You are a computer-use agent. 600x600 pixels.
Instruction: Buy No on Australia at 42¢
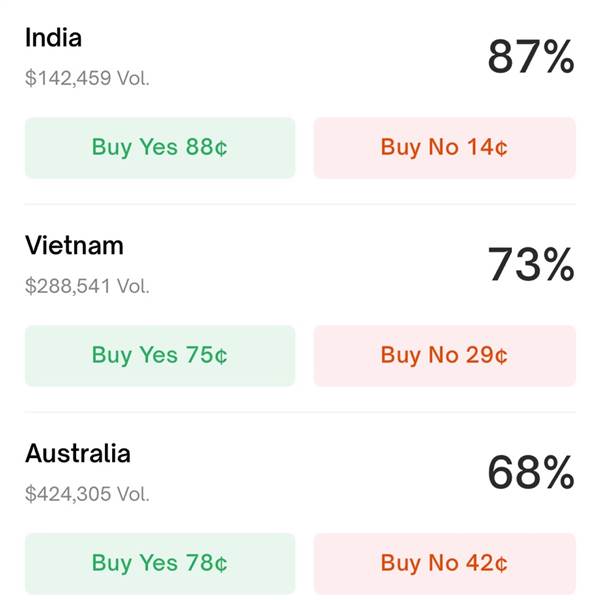pyautogui.click(x=445, y=563)
